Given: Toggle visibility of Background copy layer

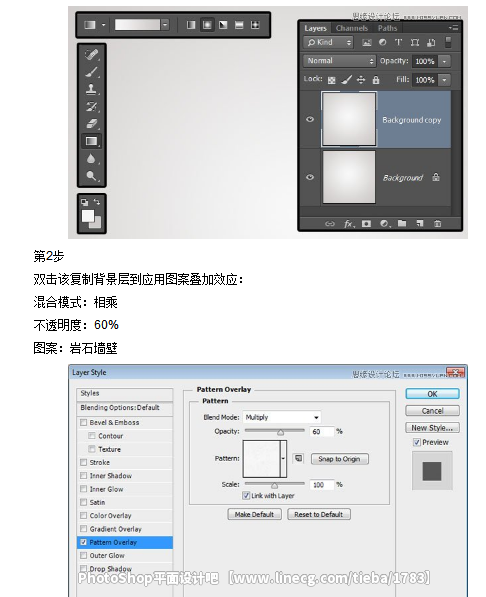Looking at the screenshot, I should coord(310,119).
